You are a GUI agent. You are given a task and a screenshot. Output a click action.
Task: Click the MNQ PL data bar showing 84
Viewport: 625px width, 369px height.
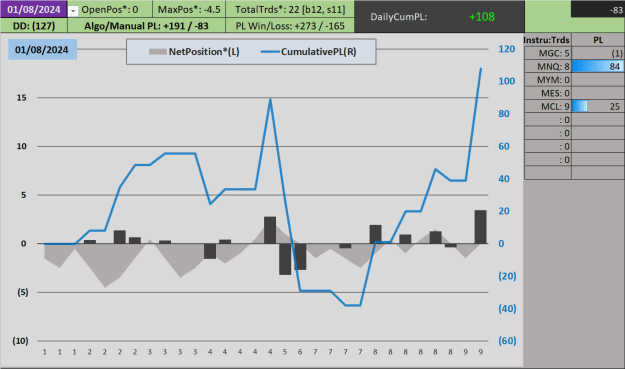coord(598,66)
